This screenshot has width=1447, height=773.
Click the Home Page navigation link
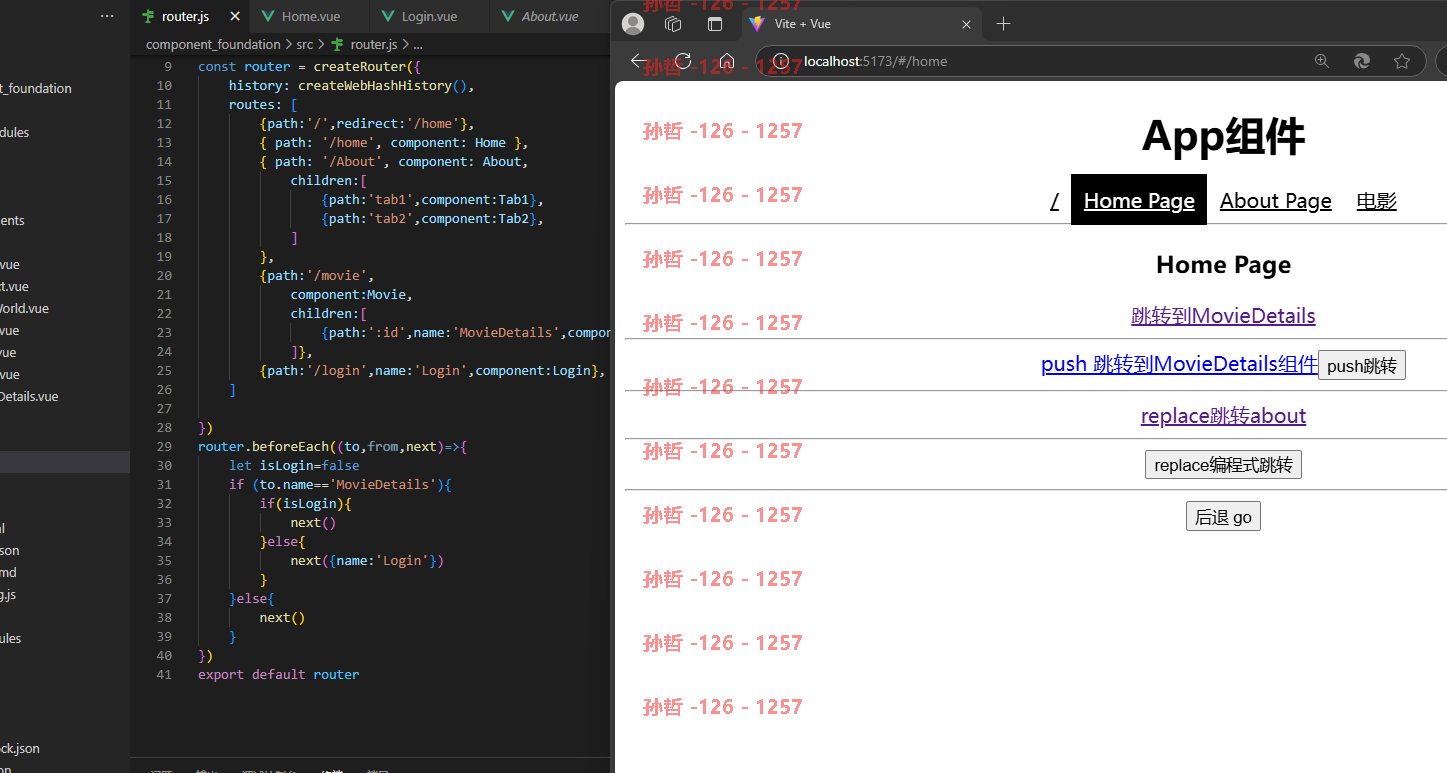(1139, 201)
